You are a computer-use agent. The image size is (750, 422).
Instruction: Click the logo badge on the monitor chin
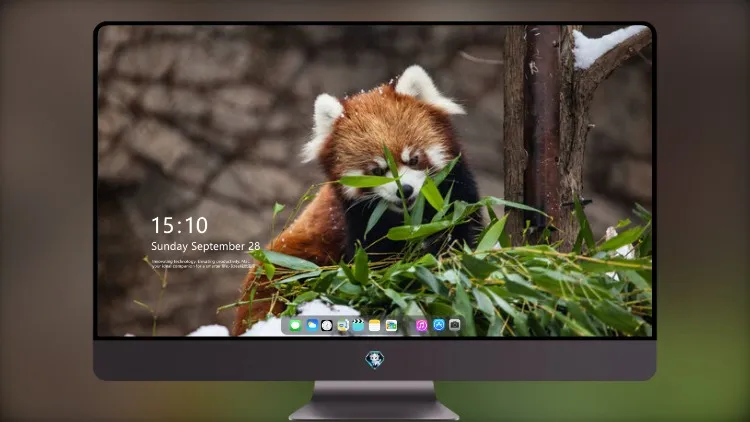[375, 360]
